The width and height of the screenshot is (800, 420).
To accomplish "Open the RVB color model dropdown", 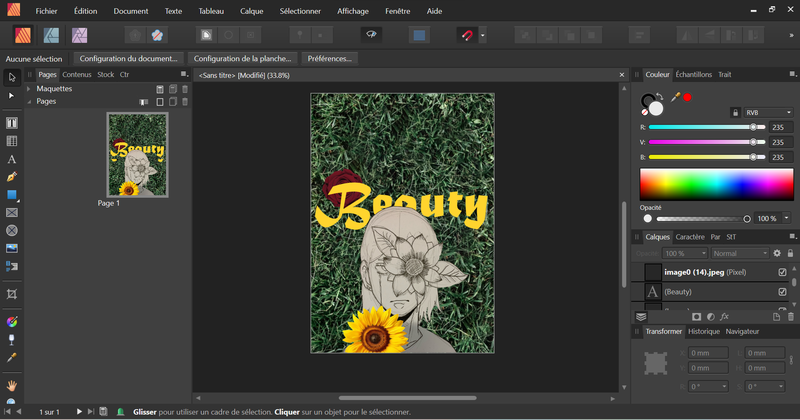I will click(x=768, y=113).
